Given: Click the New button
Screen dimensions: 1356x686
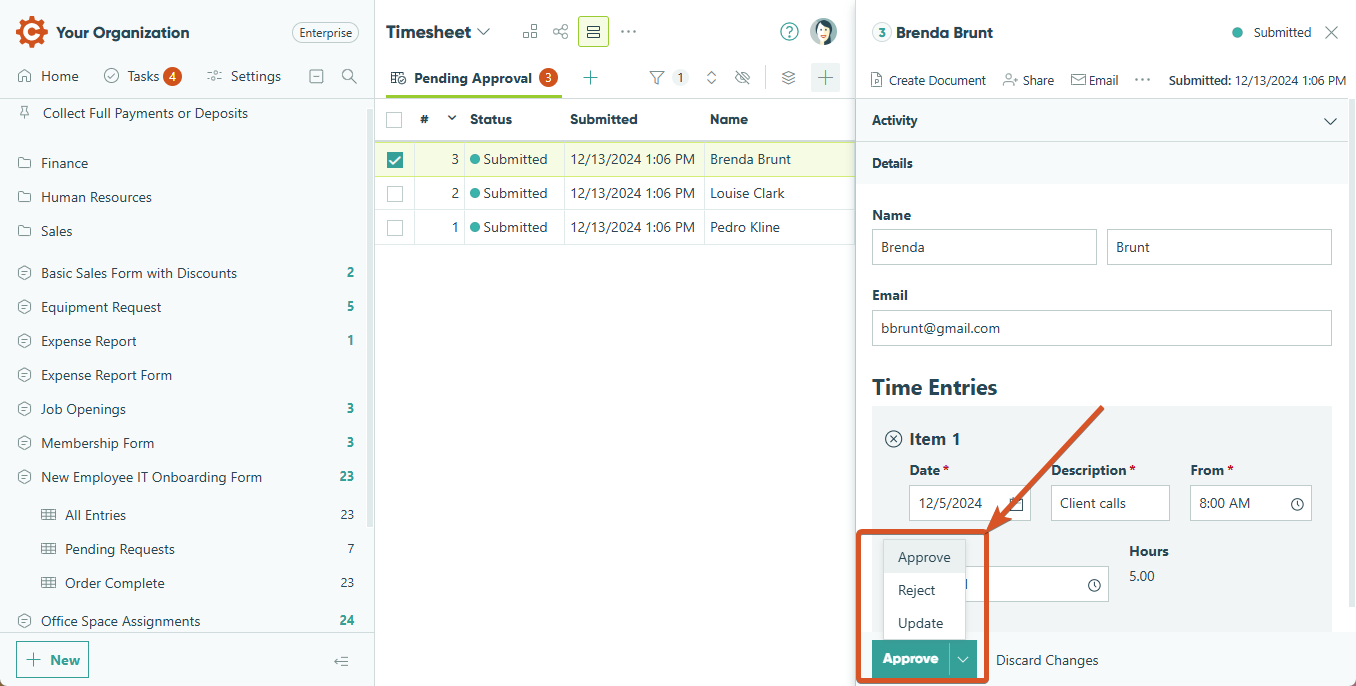Looking at the screenshot, I should 53,660.
